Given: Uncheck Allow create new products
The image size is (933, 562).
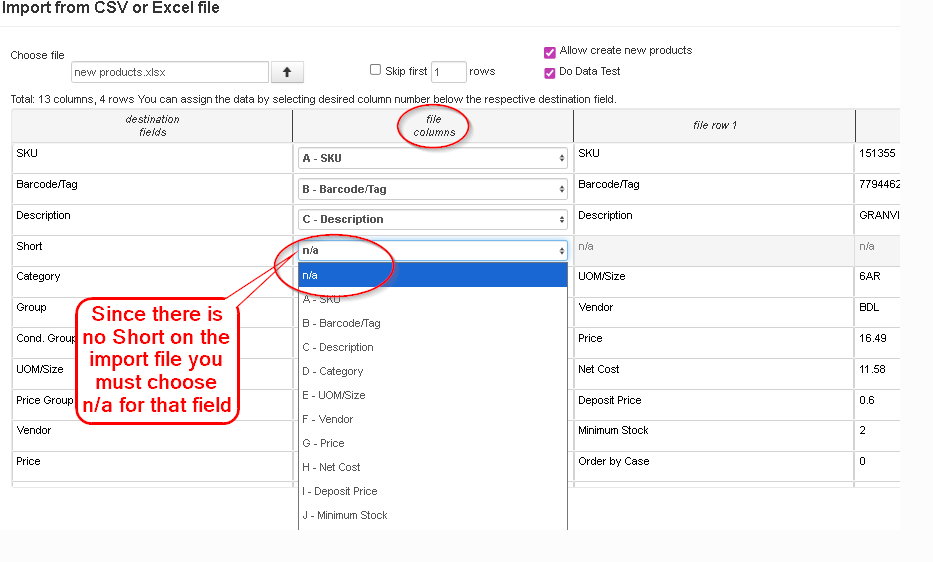Looking at the screenshot, I should 550,52.
